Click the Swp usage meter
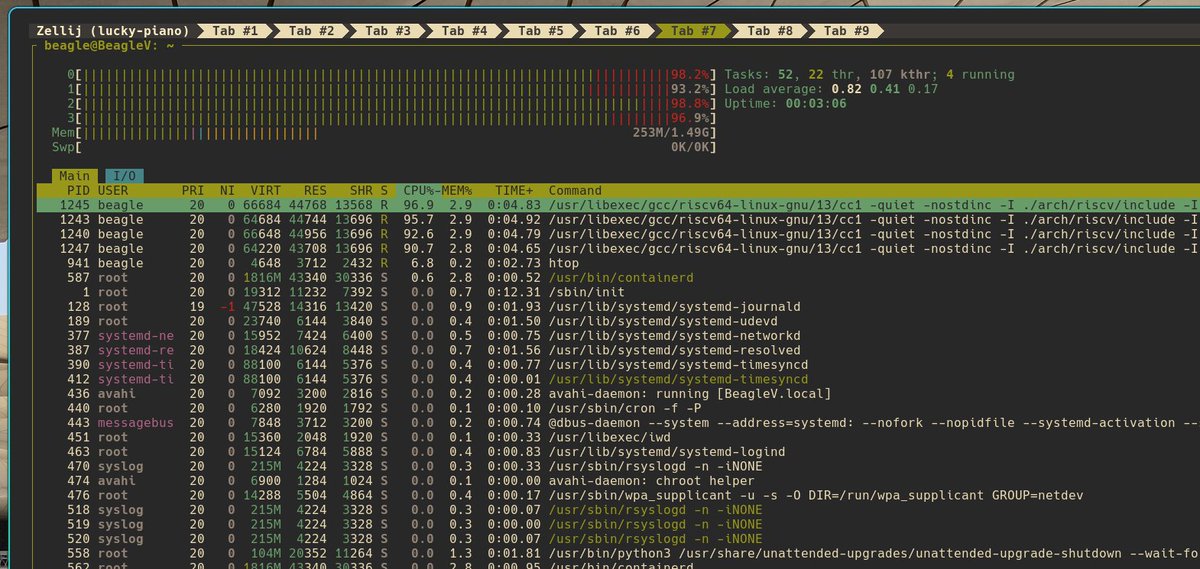The width and height of the screenshot is (1200, 569). click(385, 147)
